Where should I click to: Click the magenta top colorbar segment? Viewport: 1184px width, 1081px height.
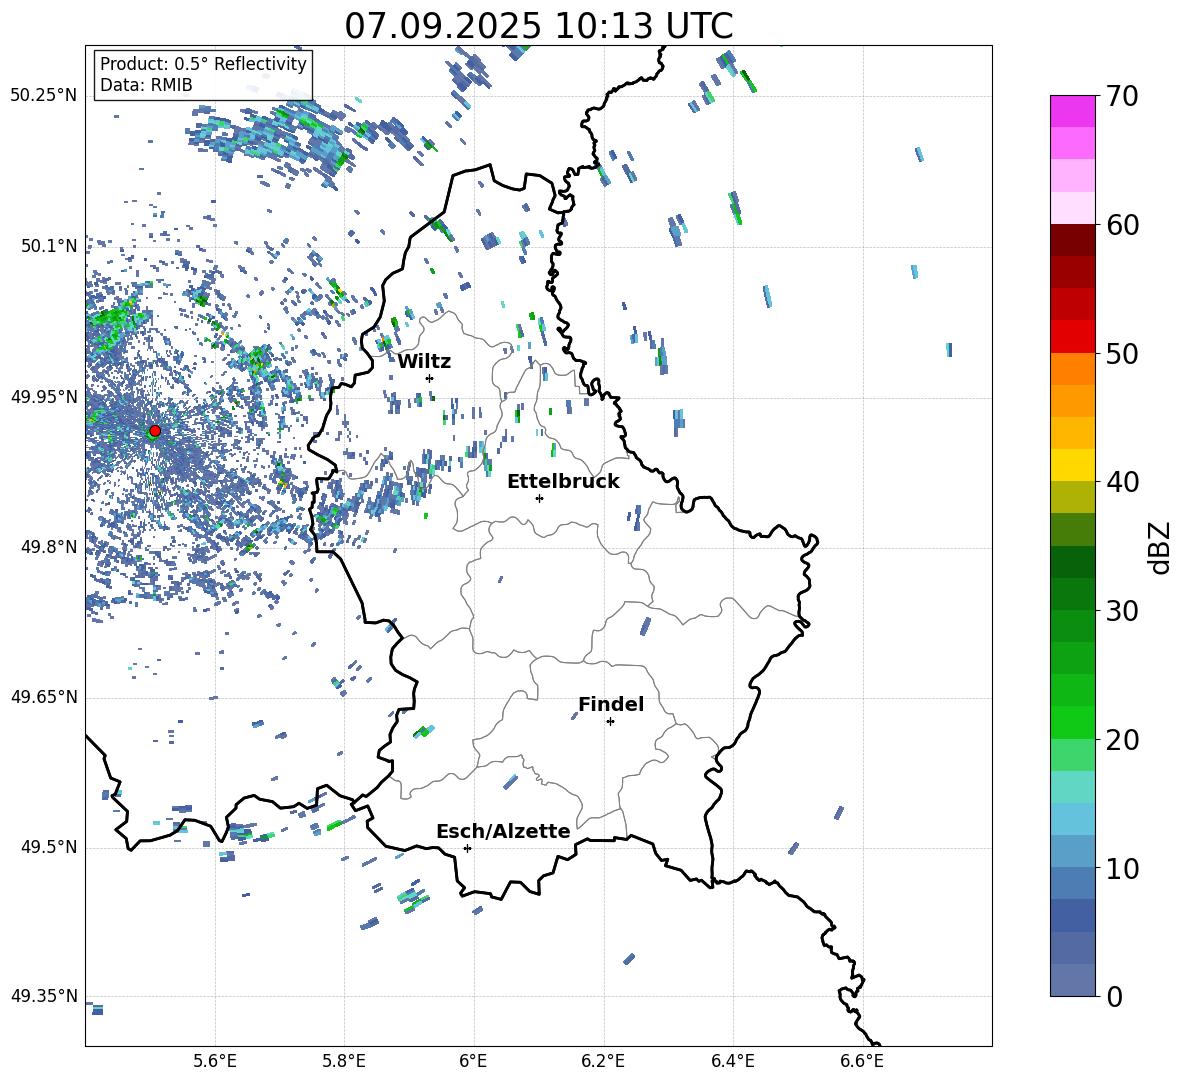tap(1072, 112)
